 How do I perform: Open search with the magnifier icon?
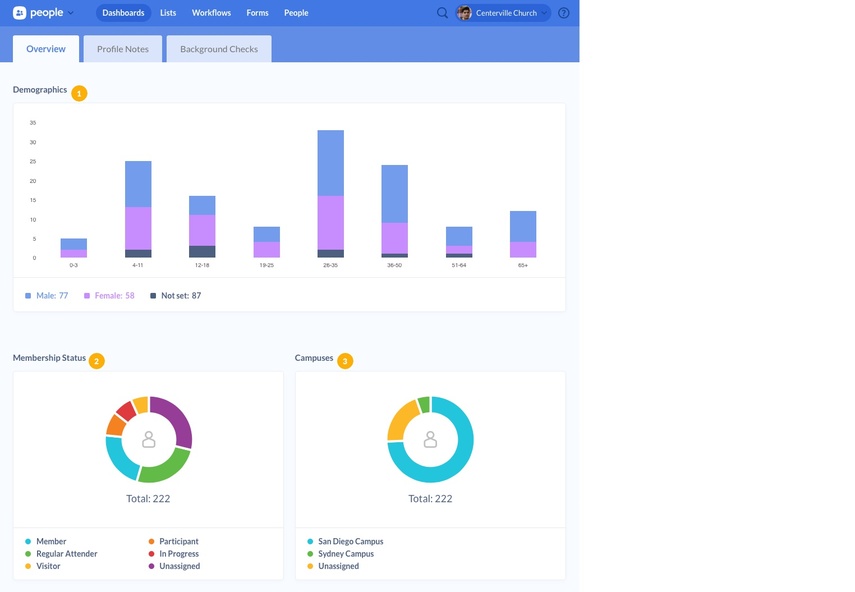tap(442, 13)
